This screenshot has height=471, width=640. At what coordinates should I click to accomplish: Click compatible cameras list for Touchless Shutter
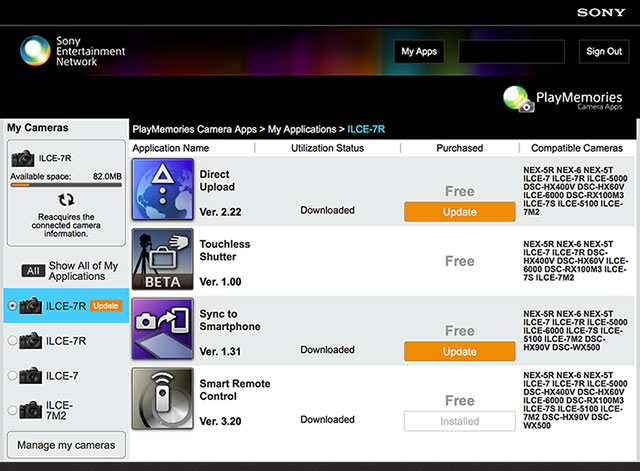tap(576, 261)
